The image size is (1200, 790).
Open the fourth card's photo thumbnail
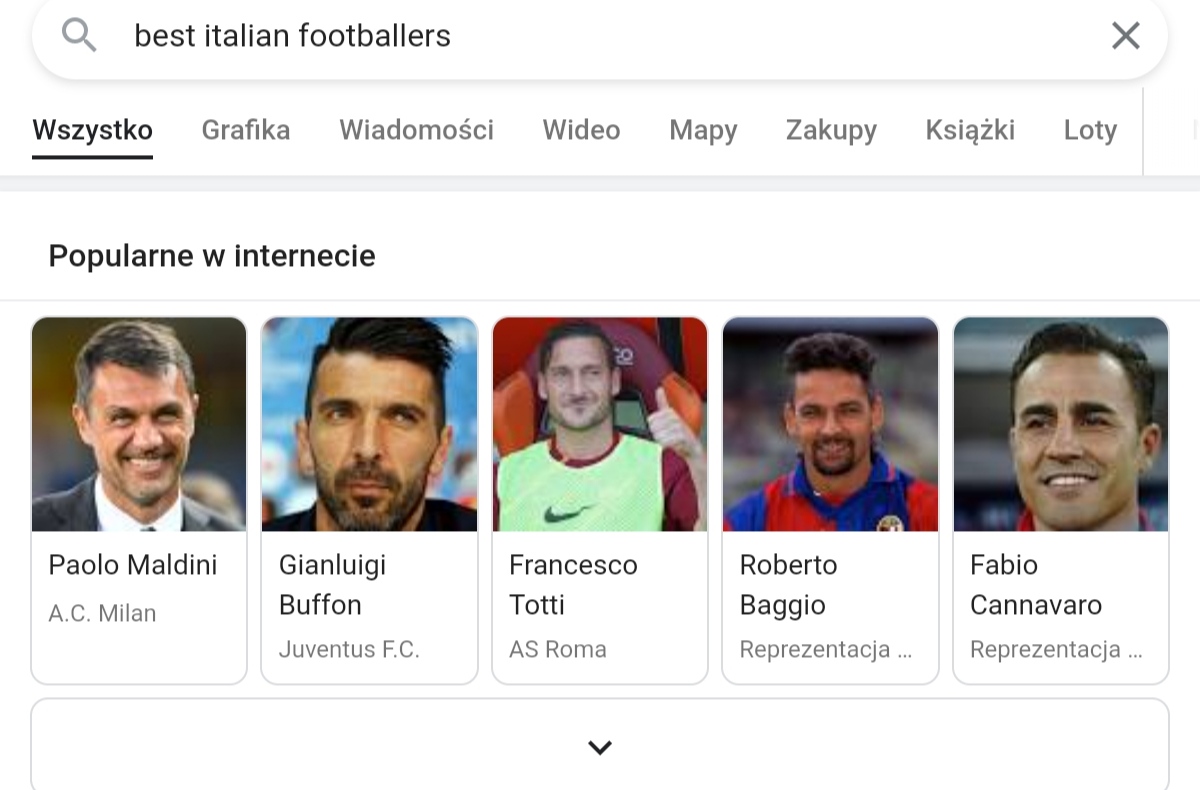point(830,424)
